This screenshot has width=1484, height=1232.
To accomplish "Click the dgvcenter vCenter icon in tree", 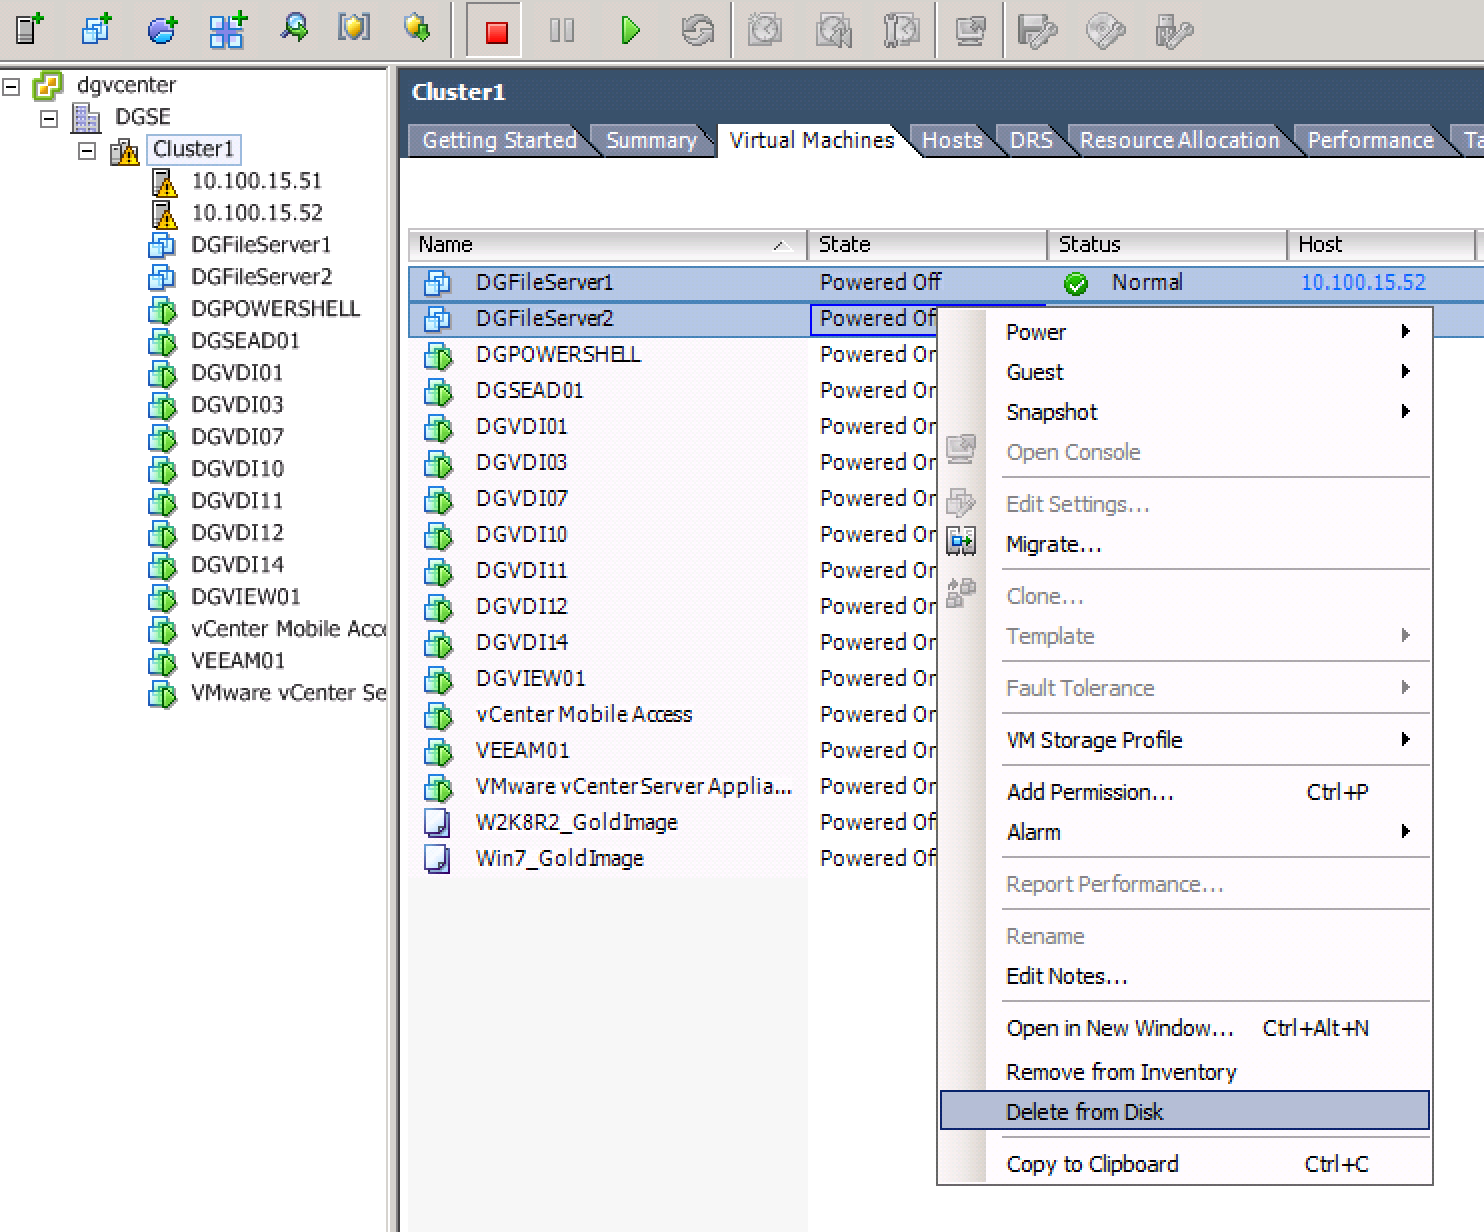I will coord(48,86).
